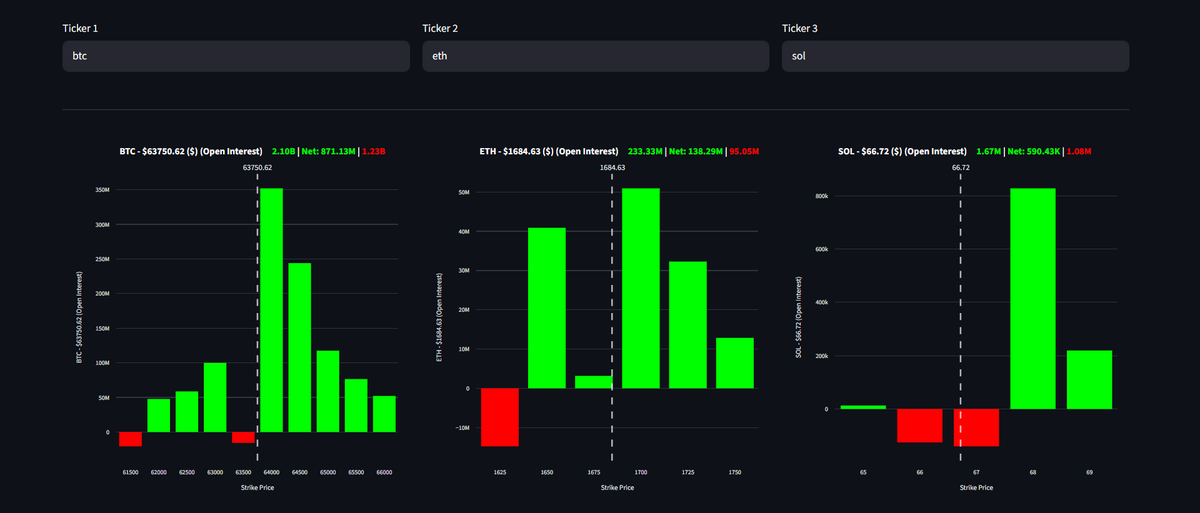Click the BTC 64000 strike green bar

(272, 310)
